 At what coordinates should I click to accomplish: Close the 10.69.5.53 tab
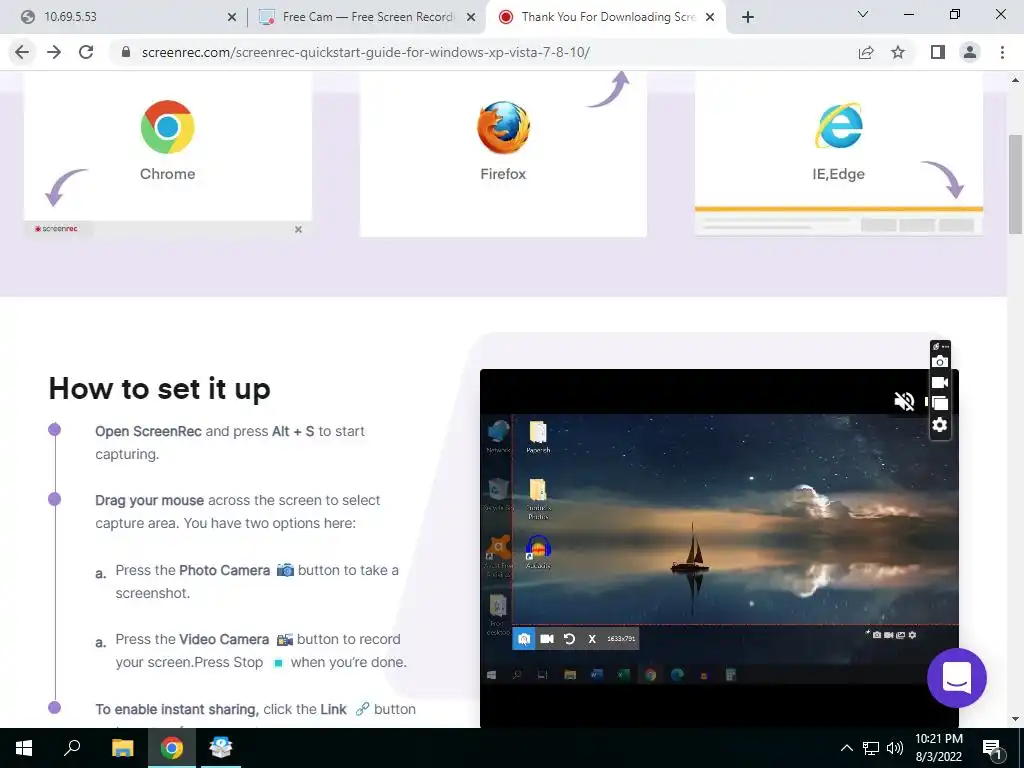click(232, 18)
